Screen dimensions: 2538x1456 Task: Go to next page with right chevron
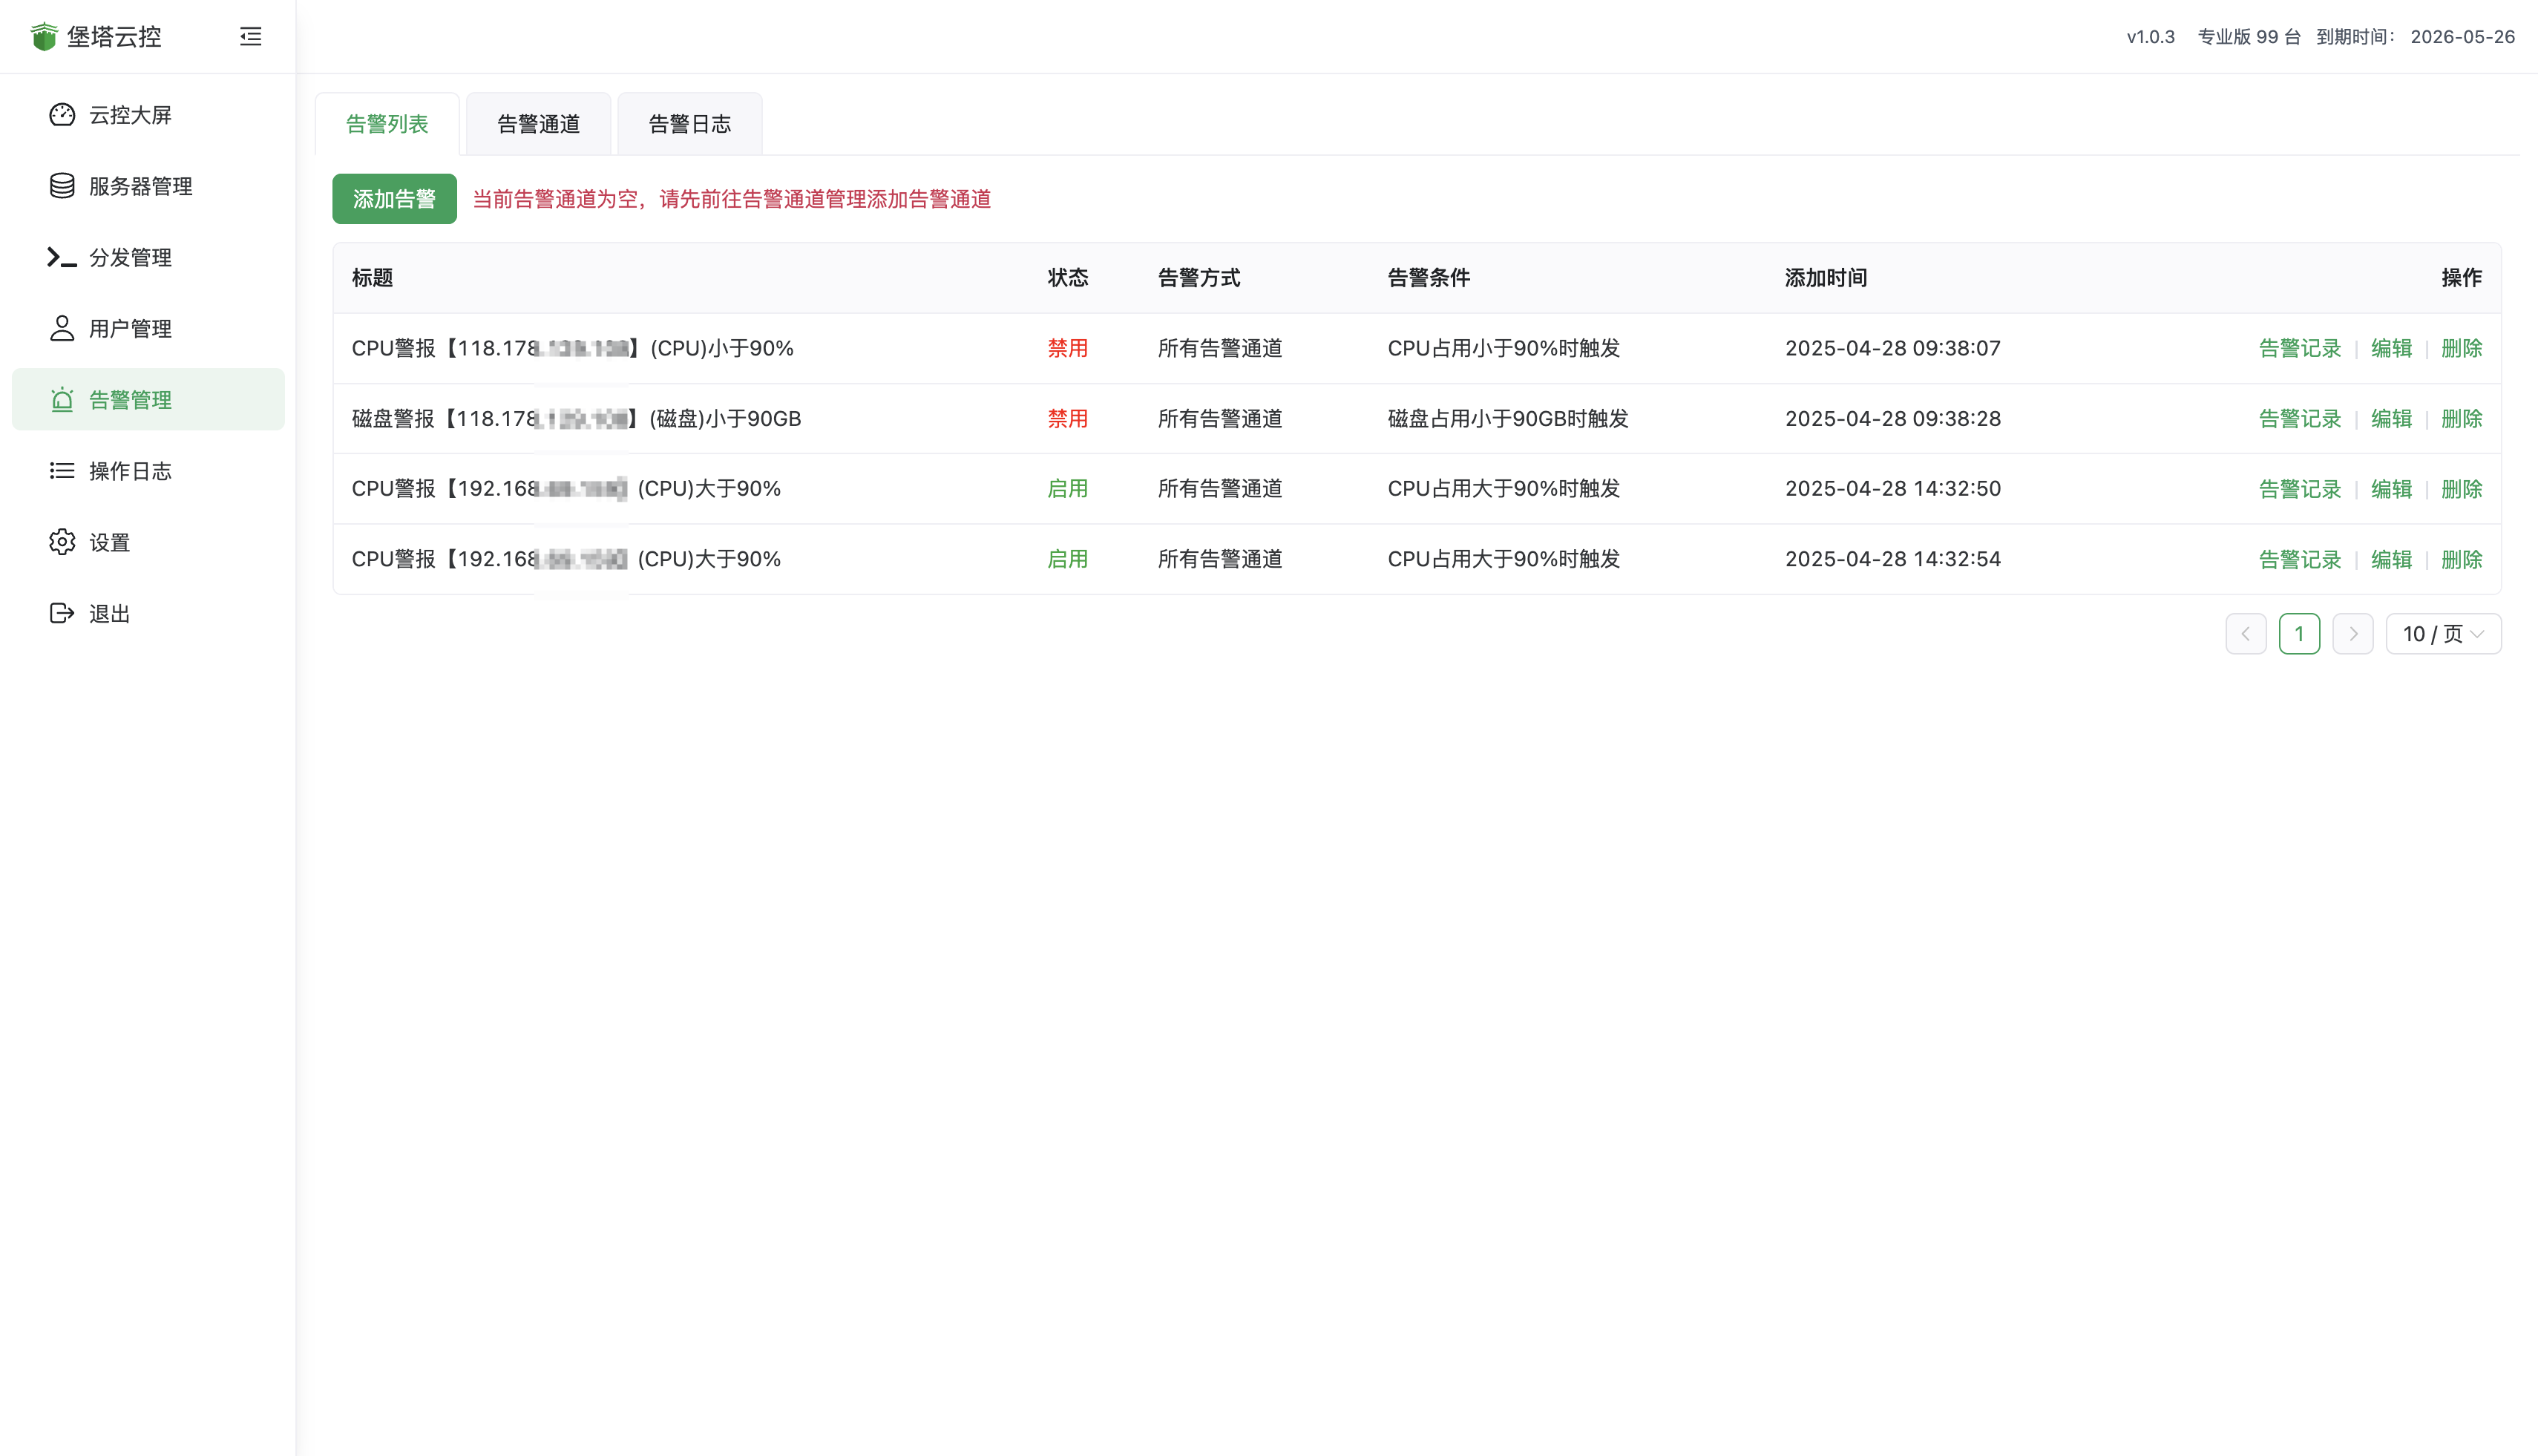tap(2352, 634)
